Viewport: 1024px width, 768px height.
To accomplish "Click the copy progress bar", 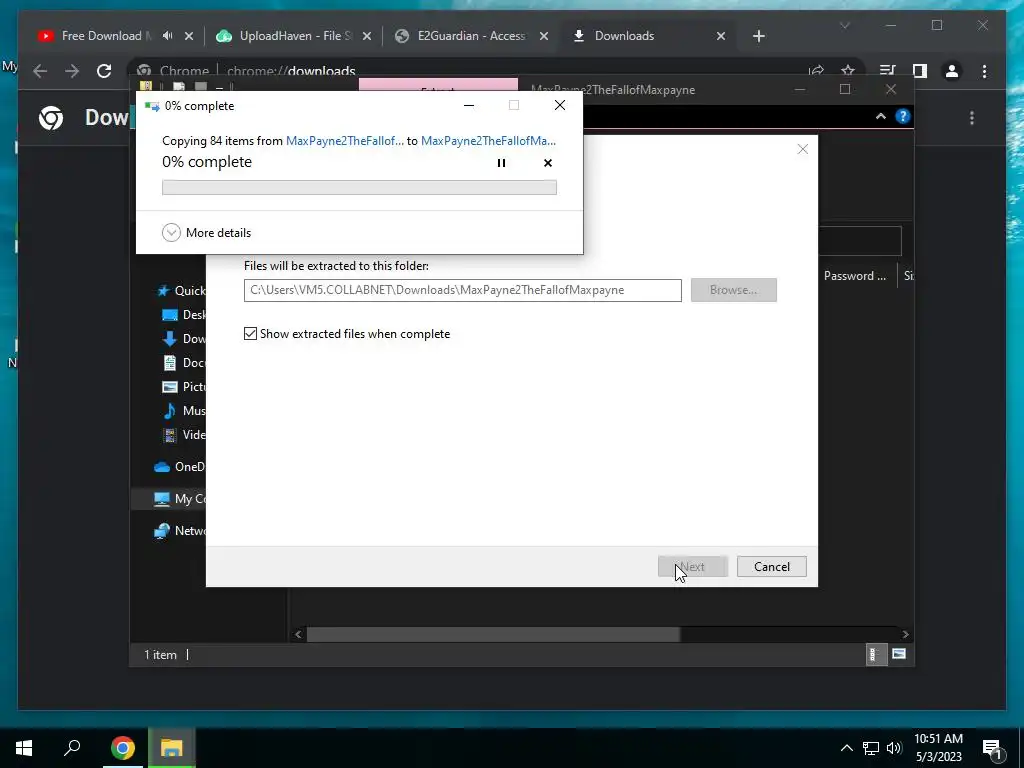I will click(359, 187).
